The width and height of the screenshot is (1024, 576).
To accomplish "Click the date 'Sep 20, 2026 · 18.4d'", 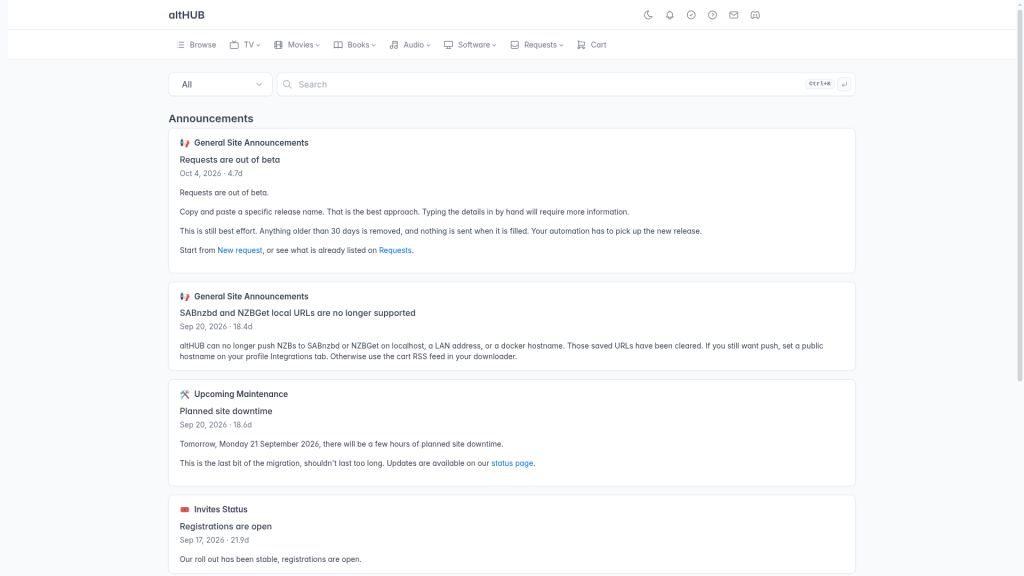I will (x=216, y=327).
